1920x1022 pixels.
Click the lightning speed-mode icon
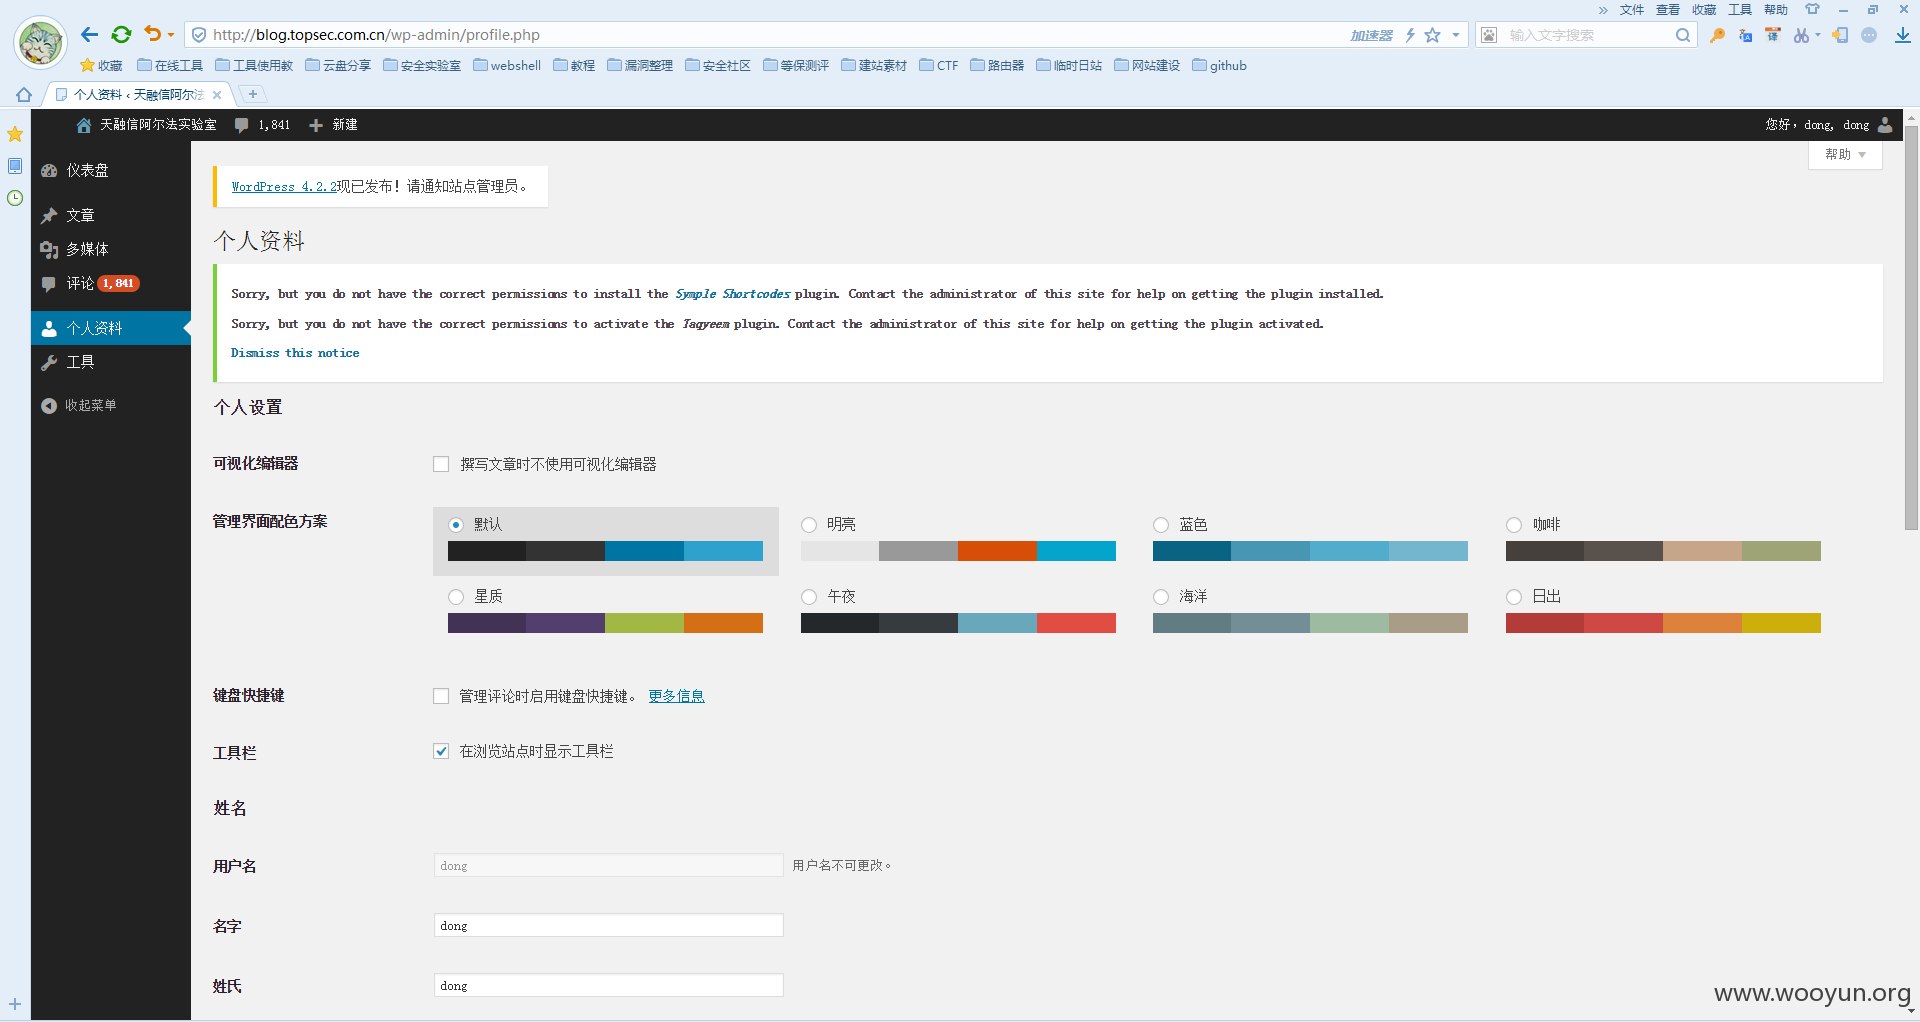click(x=1410, y=35)
